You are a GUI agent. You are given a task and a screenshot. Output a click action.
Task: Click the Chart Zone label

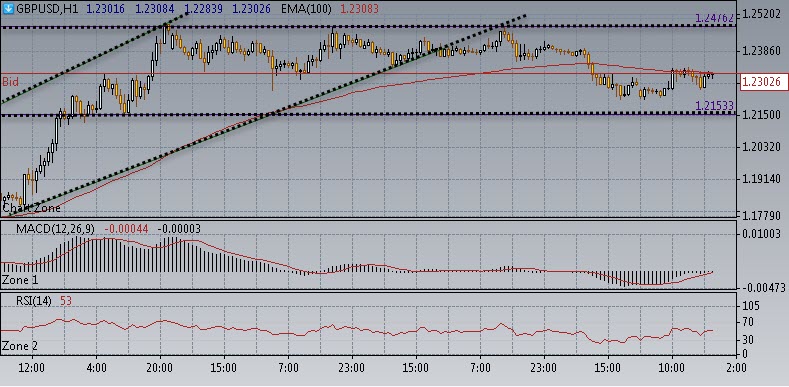[x=31, y=208]
